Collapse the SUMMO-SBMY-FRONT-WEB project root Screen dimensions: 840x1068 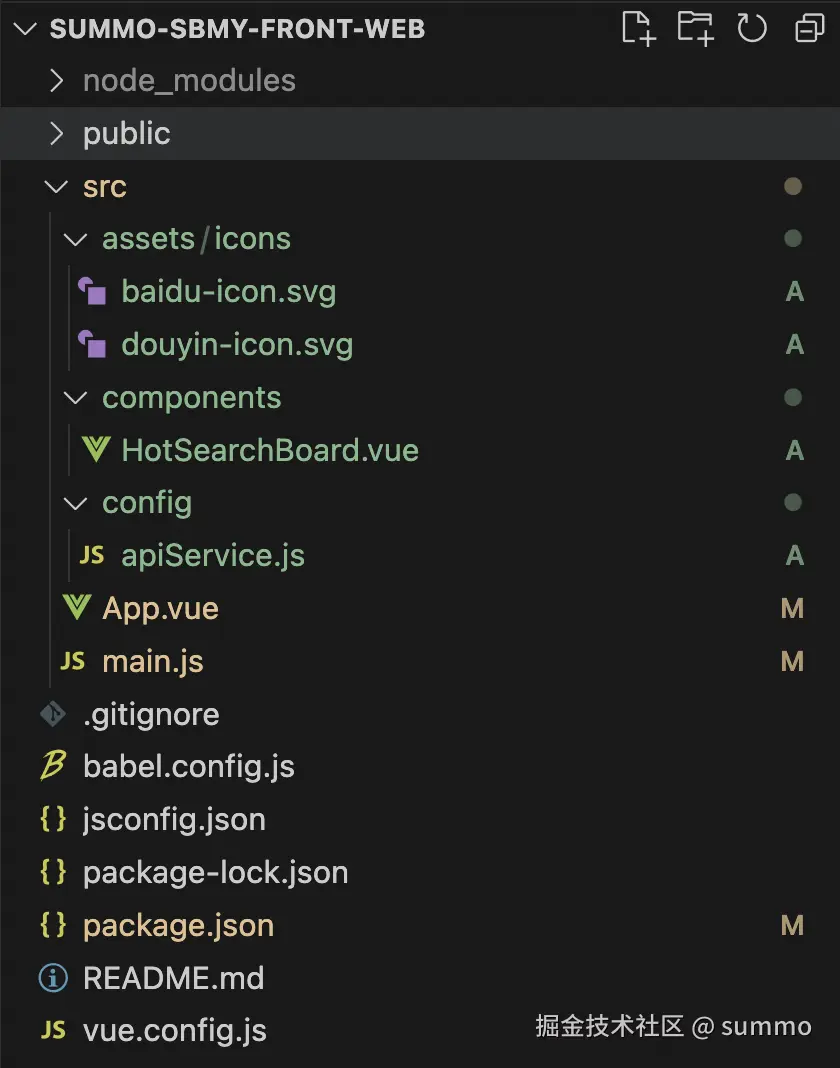(x=27, y=28)
